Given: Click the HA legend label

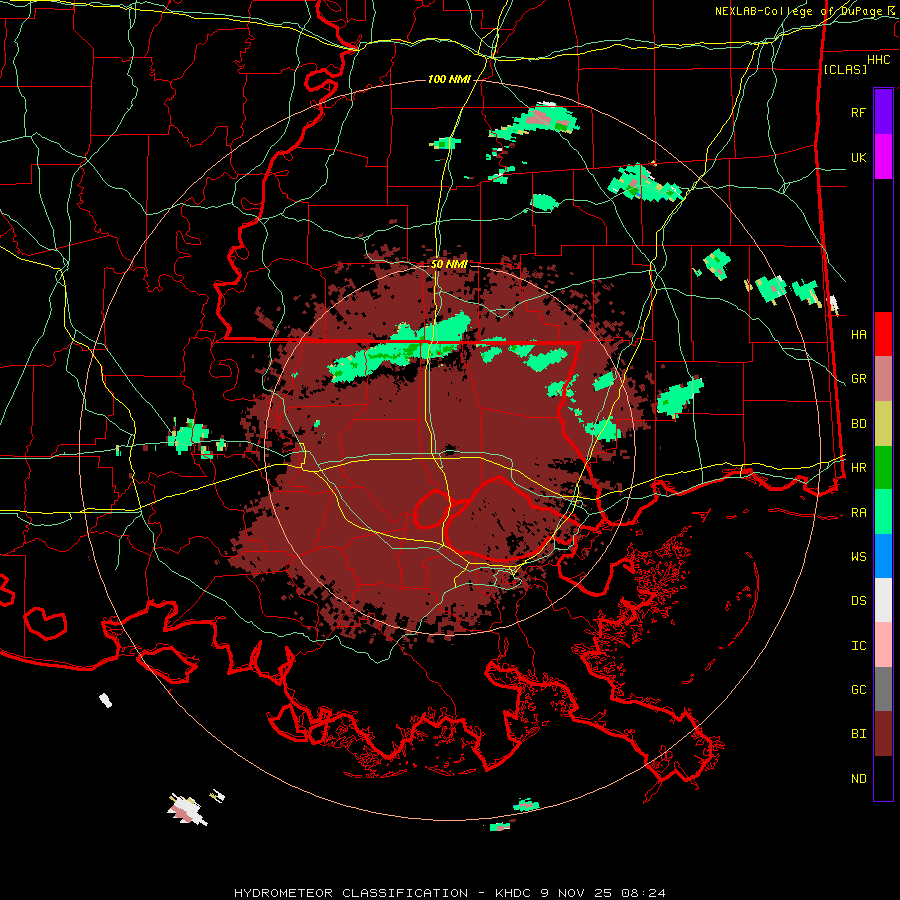Looking at the screenshot, I should [858, 335].
